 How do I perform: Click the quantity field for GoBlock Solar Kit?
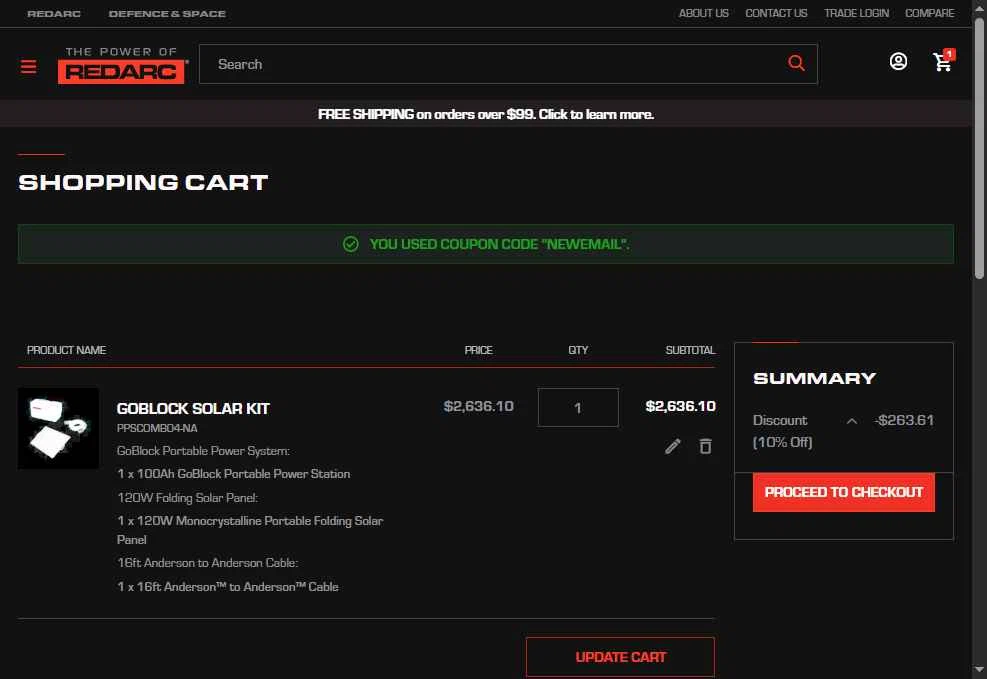click(578, 408)
